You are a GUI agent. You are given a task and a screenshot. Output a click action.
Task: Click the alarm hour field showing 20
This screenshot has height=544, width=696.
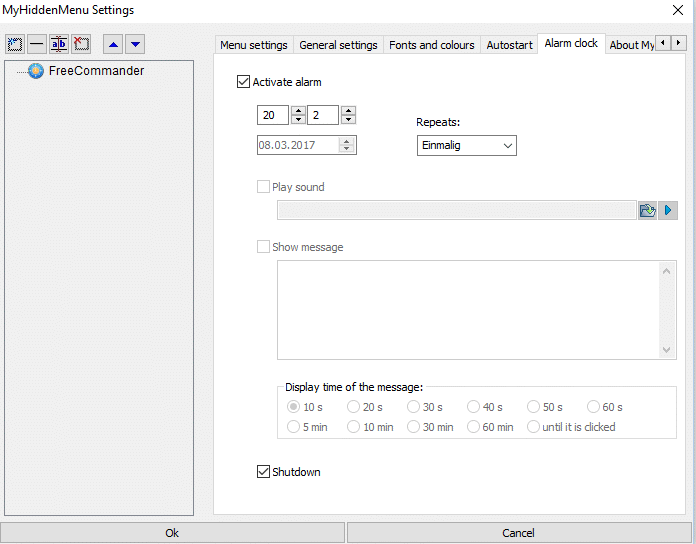272,115
